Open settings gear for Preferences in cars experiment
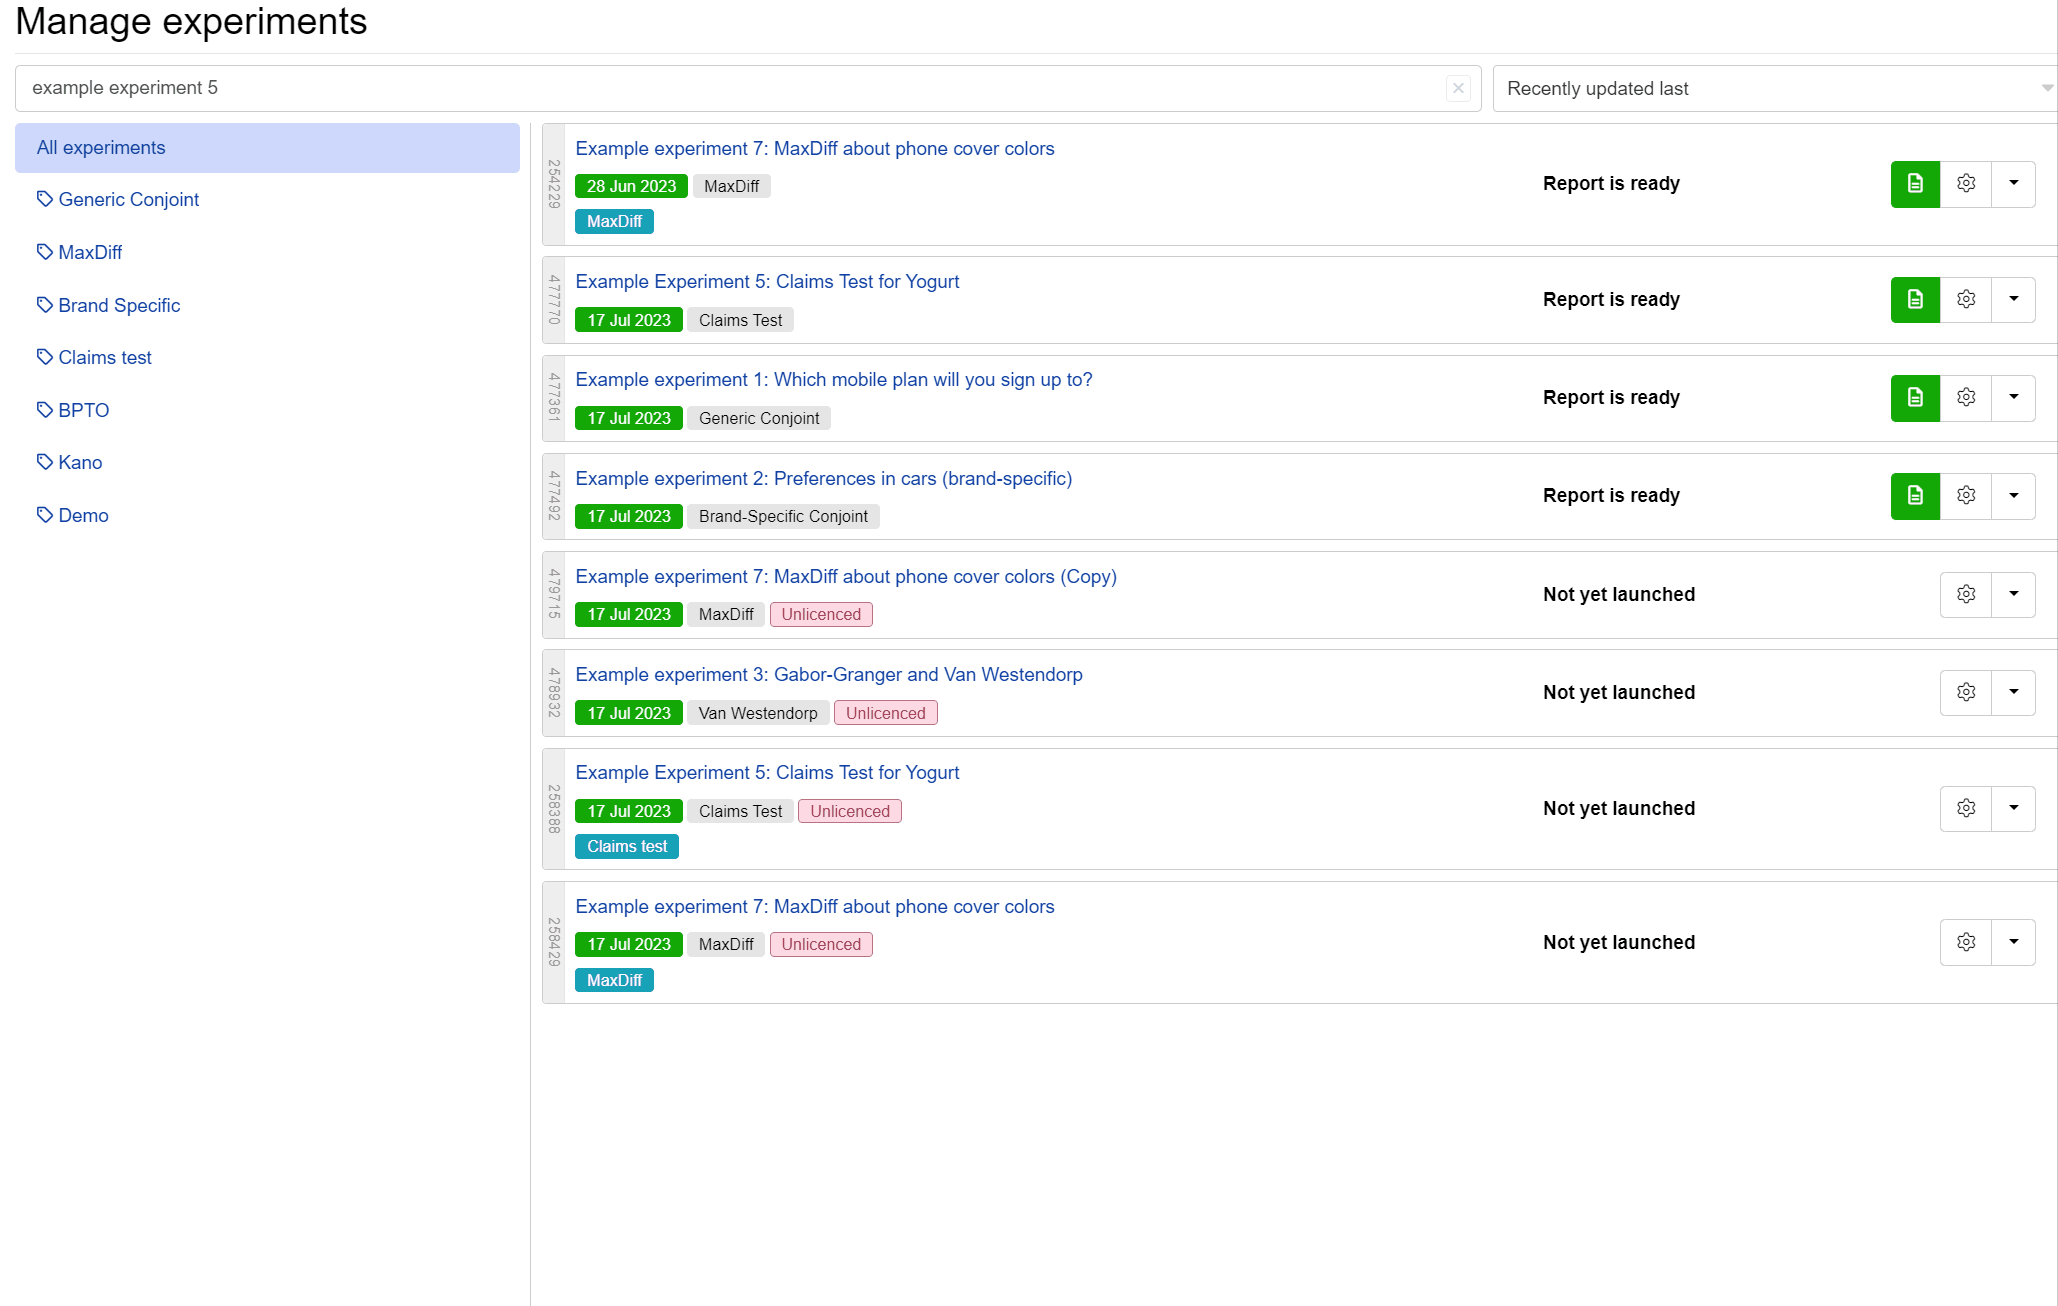 (1966, 496)
